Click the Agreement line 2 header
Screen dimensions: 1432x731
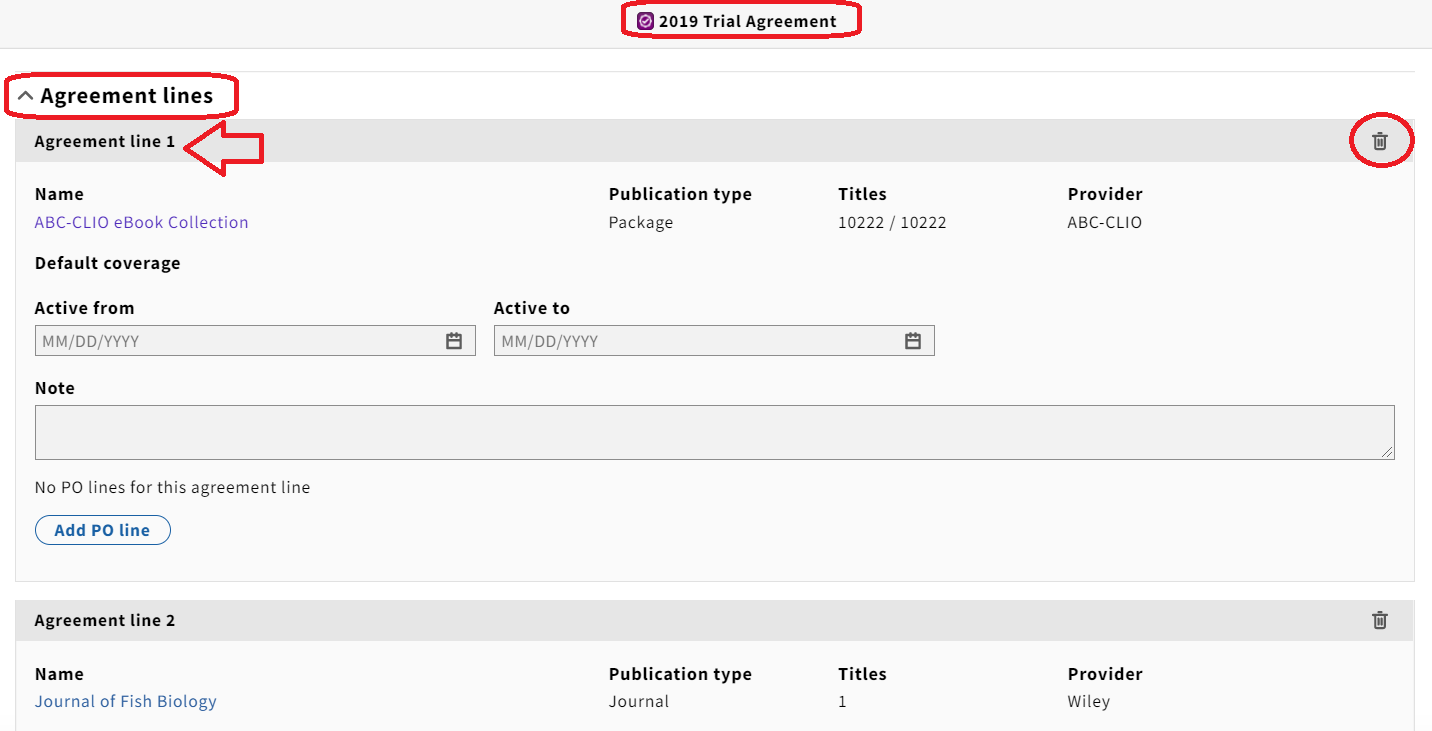point(714,620)
